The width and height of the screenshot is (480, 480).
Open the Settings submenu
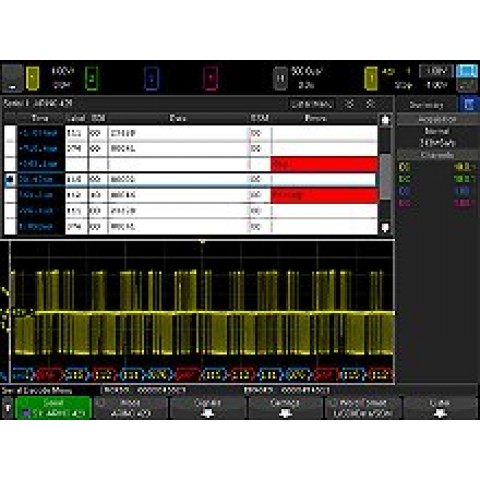[285, 408]
